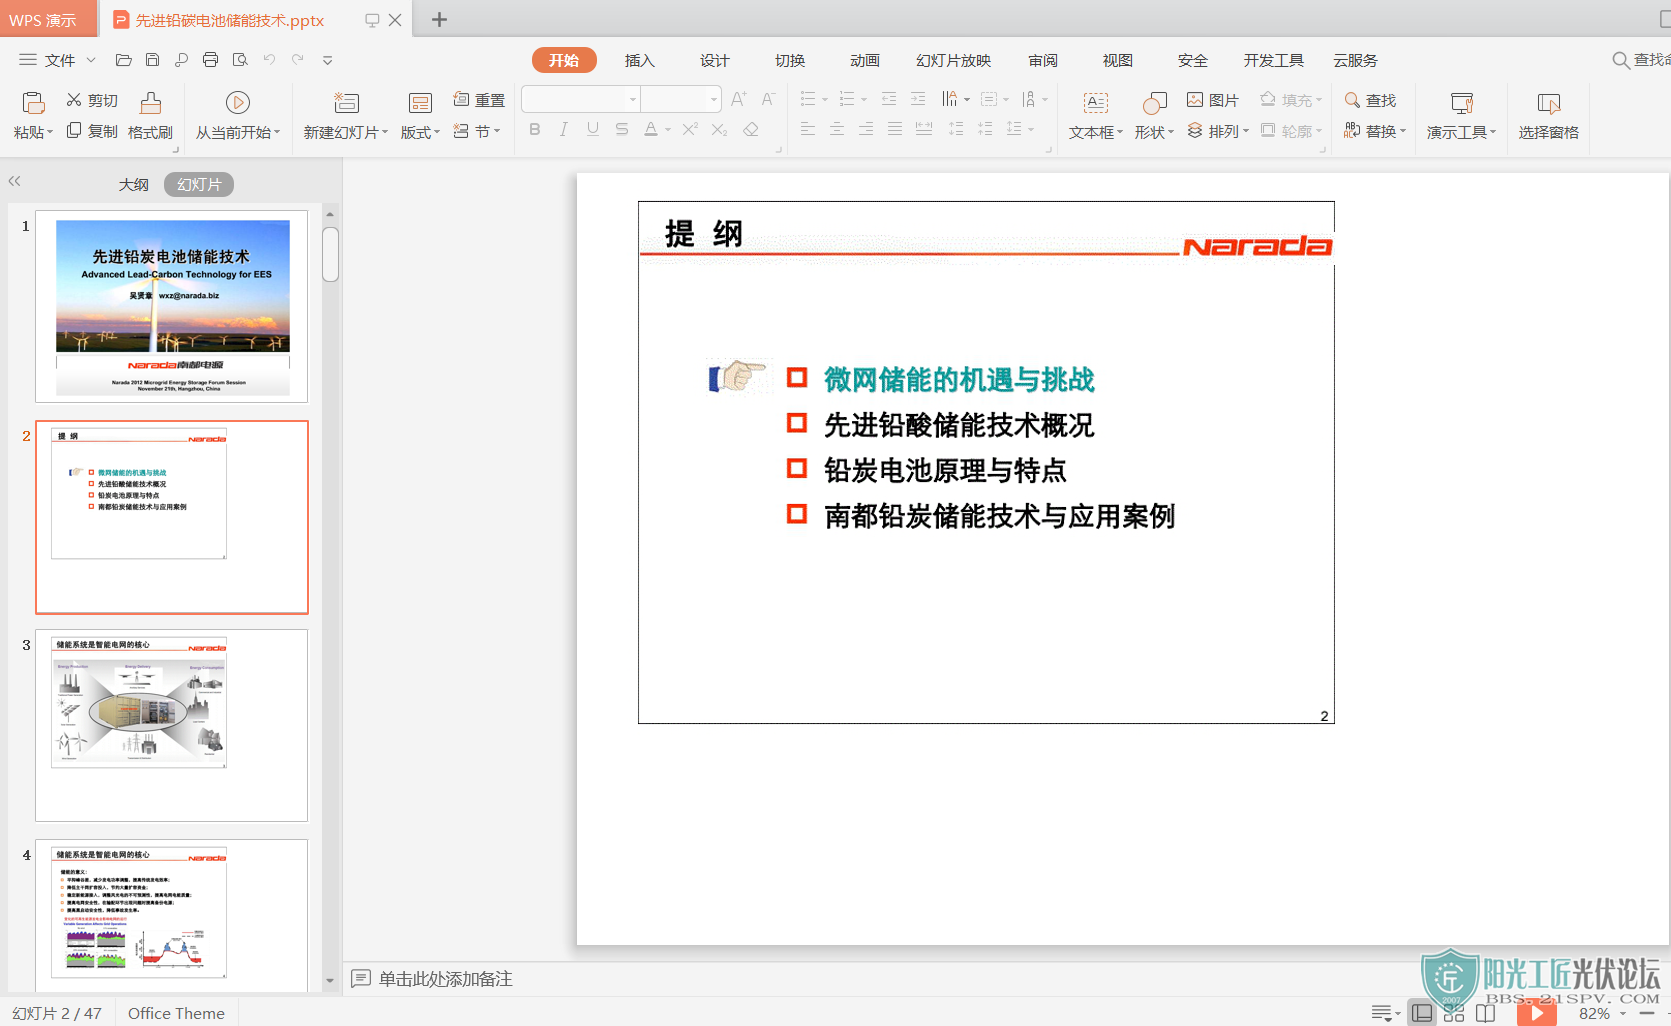Click the Find (查找) magnifier icon

pos(1352,99)
